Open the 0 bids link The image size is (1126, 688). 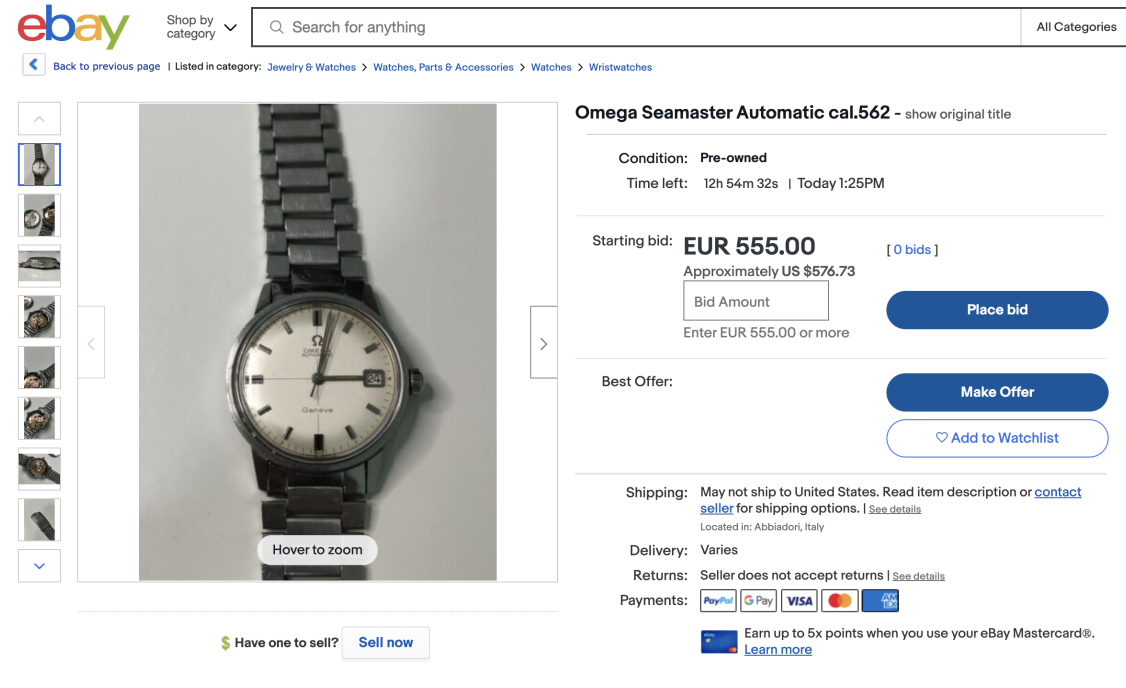pyautogui.click(x=912, y=250)
